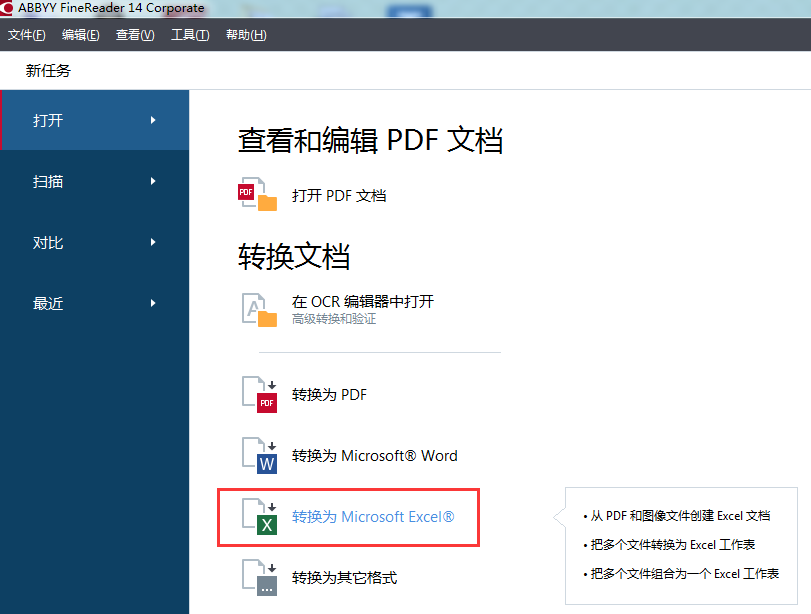Select the 新任务 tab

click(49, 71)
